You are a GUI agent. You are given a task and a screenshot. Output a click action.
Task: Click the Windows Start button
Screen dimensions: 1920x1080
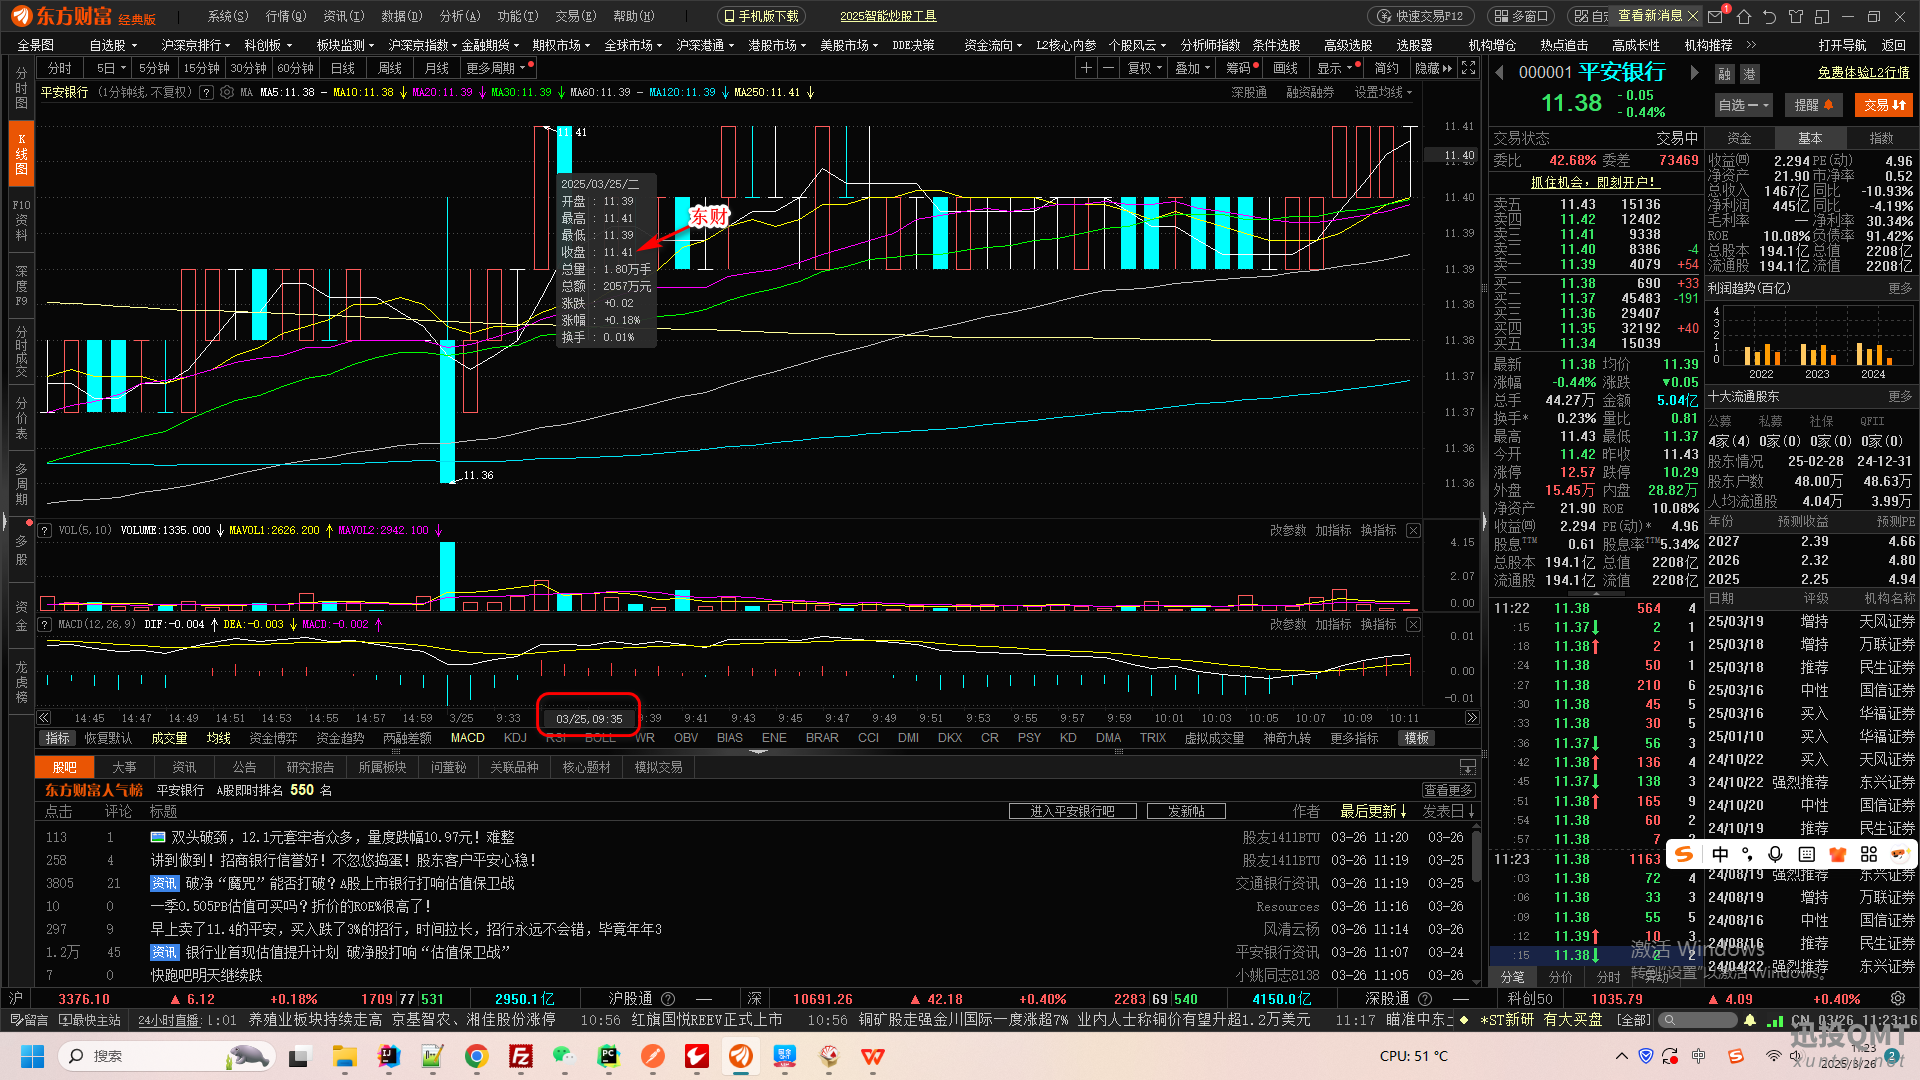point(32,1056)
